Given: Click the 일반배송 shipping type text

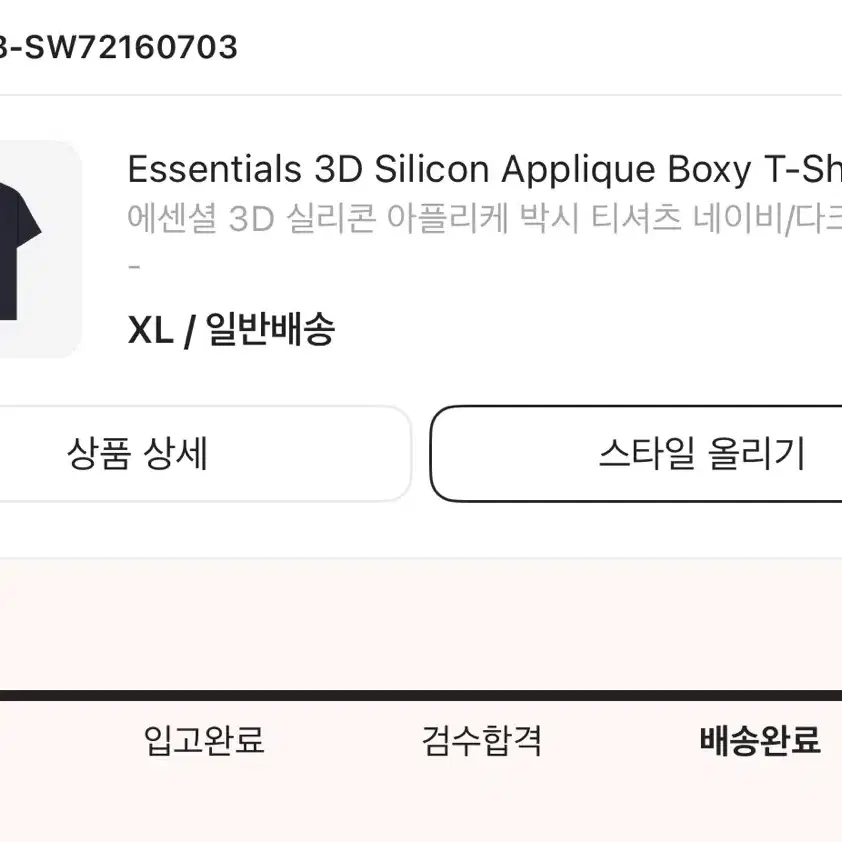Looking at the screenshot, I should click(x=271, y=329).
